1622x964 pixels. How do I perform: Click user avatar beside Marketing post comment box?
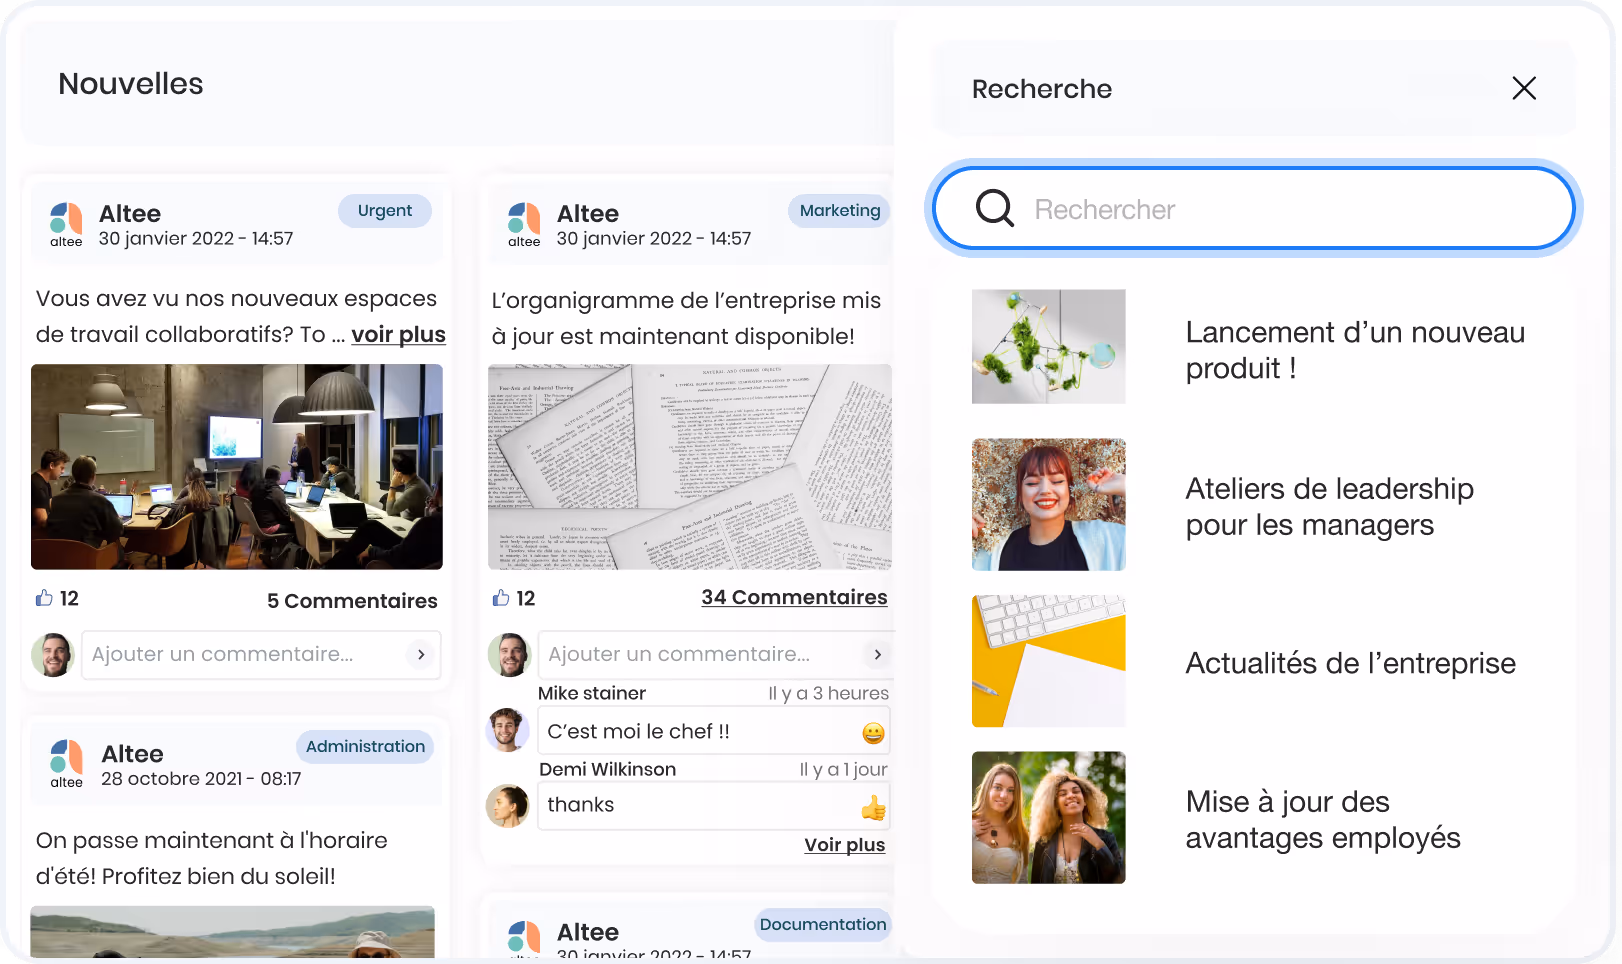click(x=509, y=655)
